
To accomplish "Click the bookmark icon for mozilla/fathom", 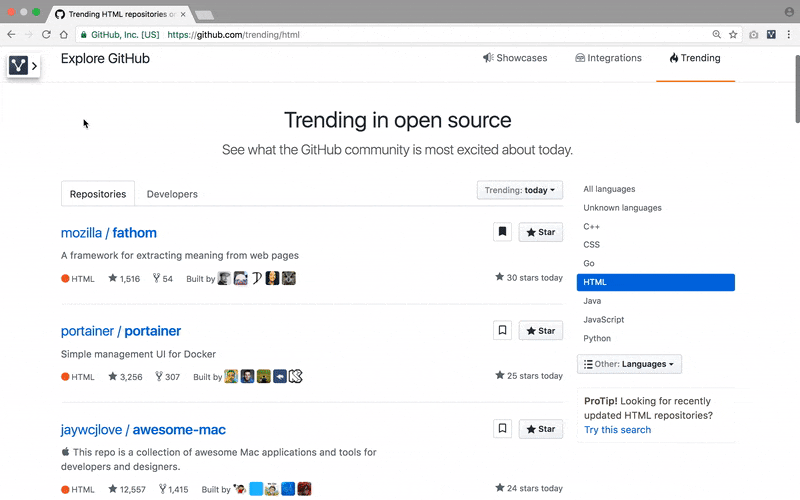I will click(502, 232).
